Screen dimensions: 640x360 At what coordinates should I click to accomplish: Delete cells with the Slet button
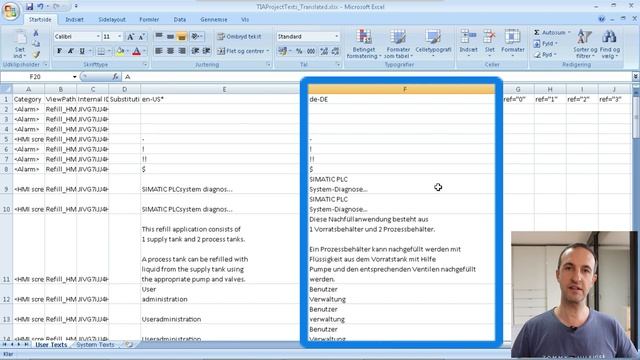[489, 43]
